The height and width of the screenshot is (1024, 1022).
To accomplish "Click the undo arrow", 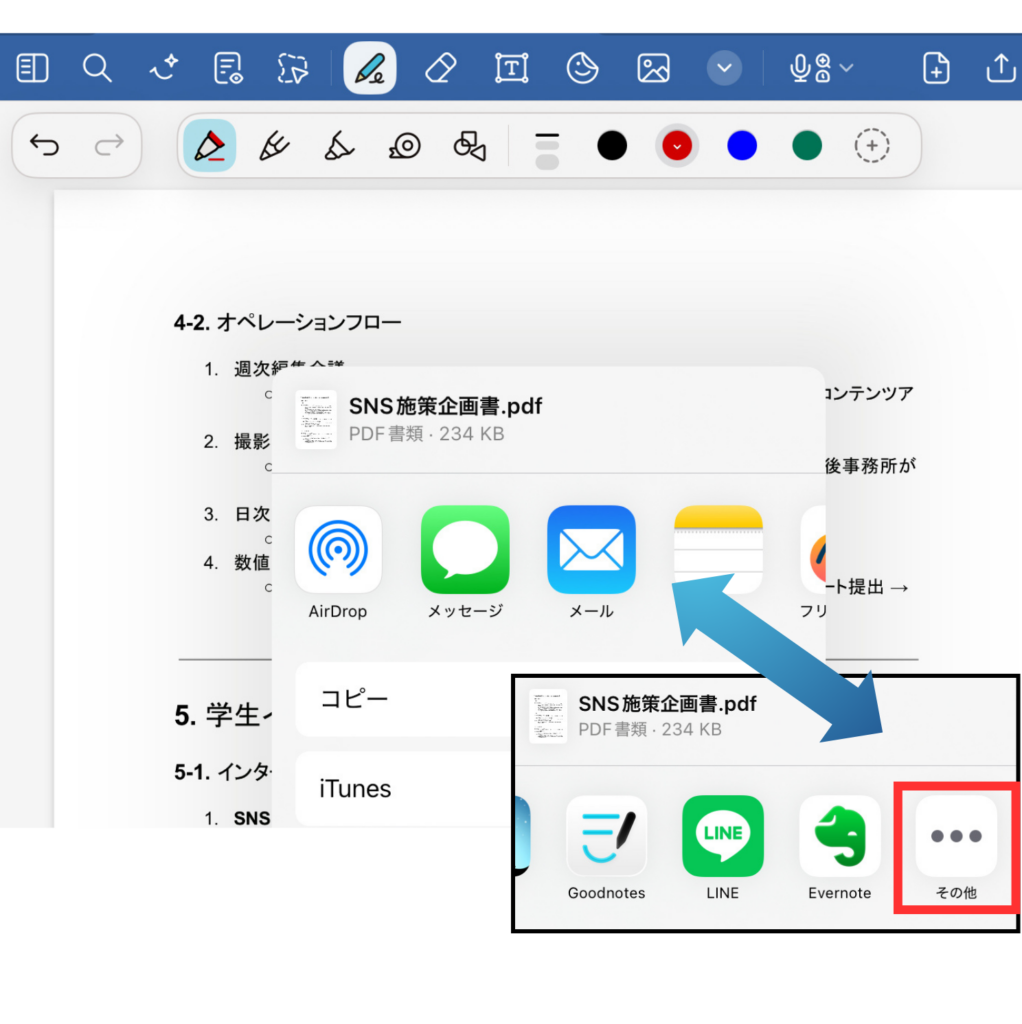I will click(x=44, y=146).
